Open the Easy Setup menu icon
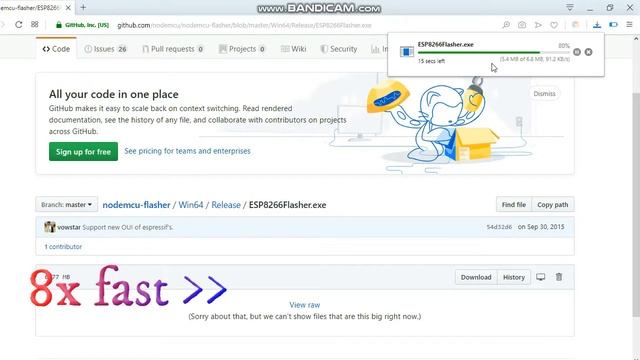 click(x=629, y=25)
